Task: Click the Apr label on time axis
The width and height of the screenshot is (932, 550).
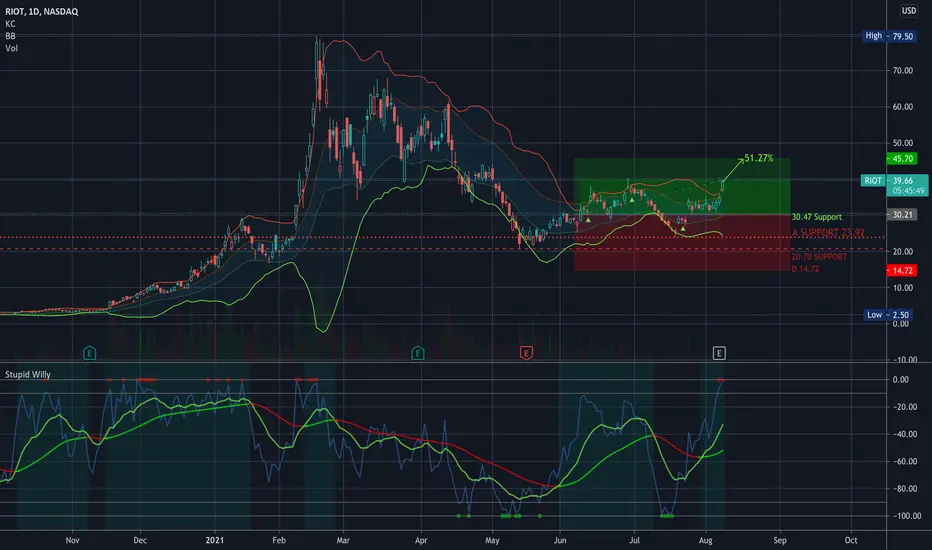Action: (x=421, y=540)
